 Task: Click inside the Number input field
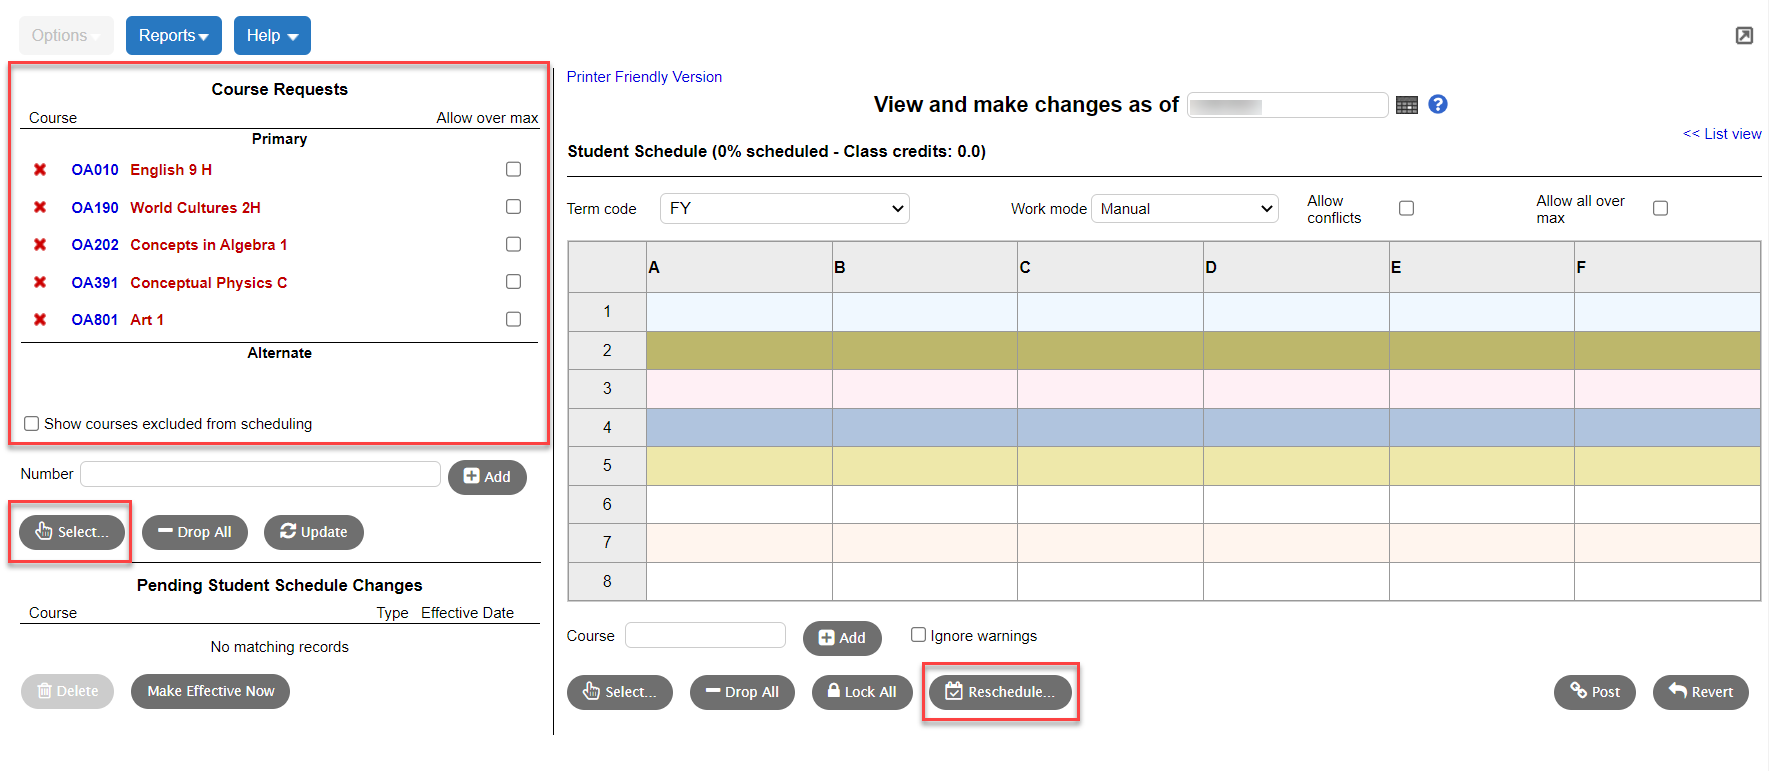(x=260, y=473)
